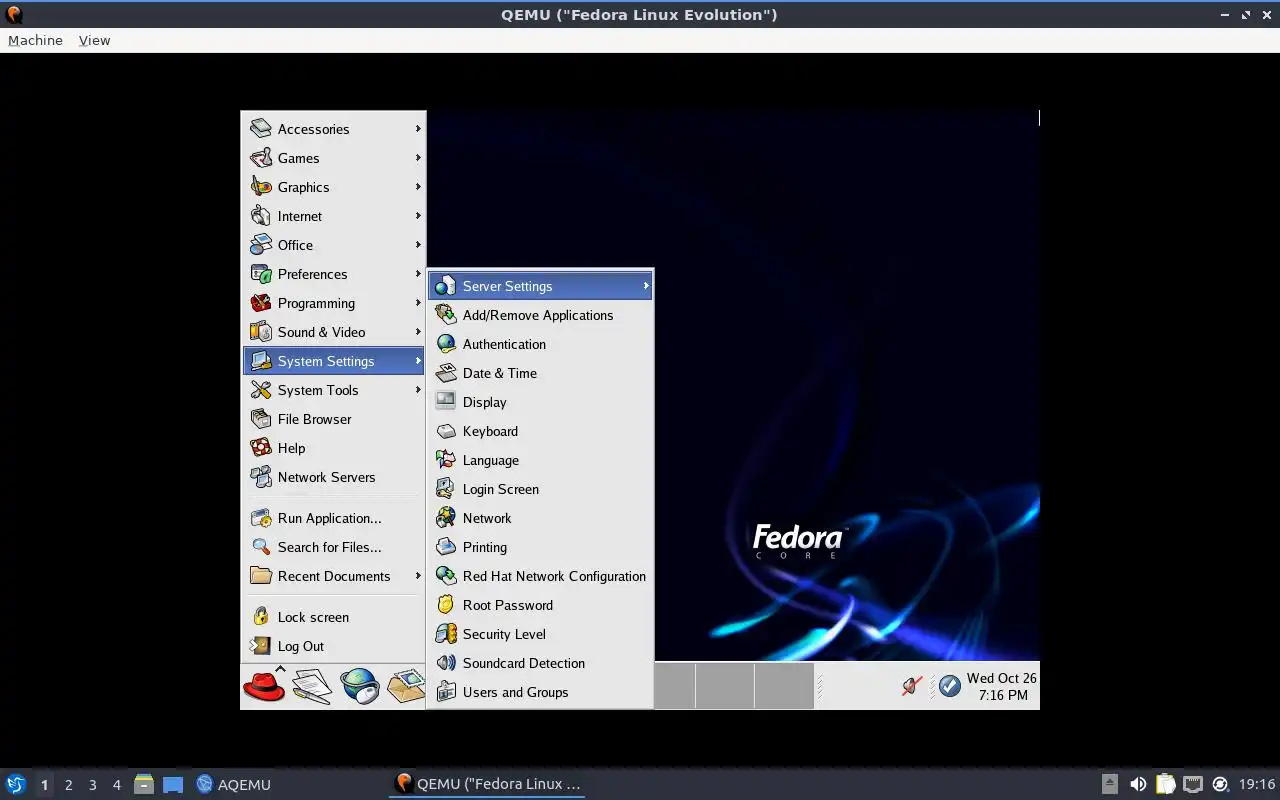Click the Security Level firewall icon
Viewport: 1280px width, 800px height.
(x=446, y=634)
